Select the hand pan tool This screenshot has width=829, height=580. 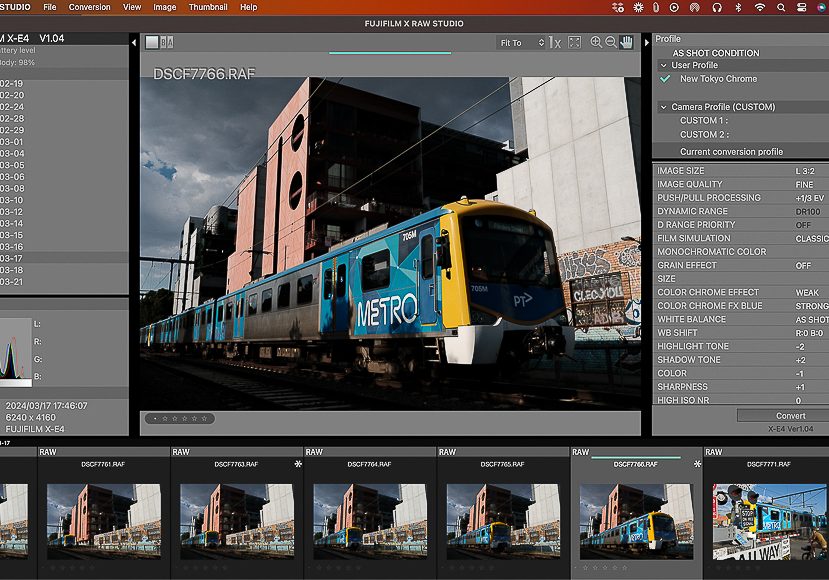click(x=626, y=42)
